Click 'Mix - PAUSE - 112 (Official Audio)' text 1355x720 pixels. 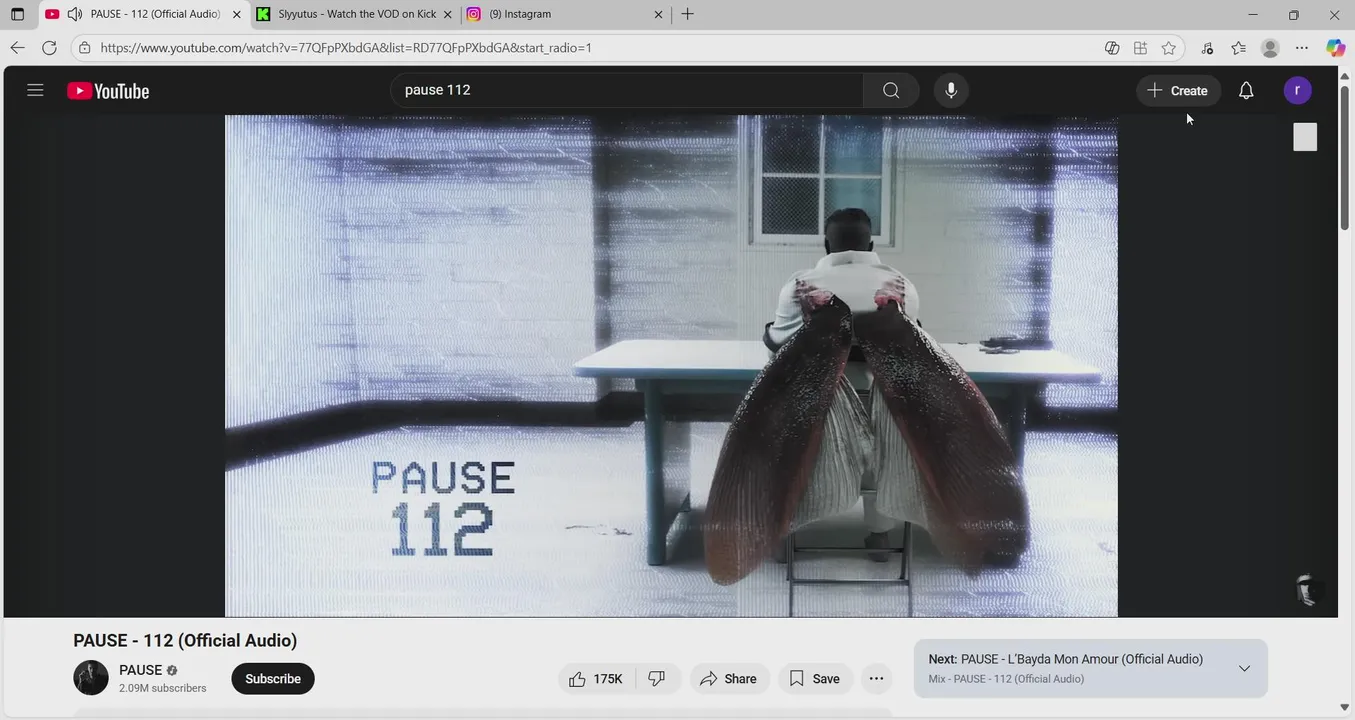pyautogui.click(x=1006, y=679)
